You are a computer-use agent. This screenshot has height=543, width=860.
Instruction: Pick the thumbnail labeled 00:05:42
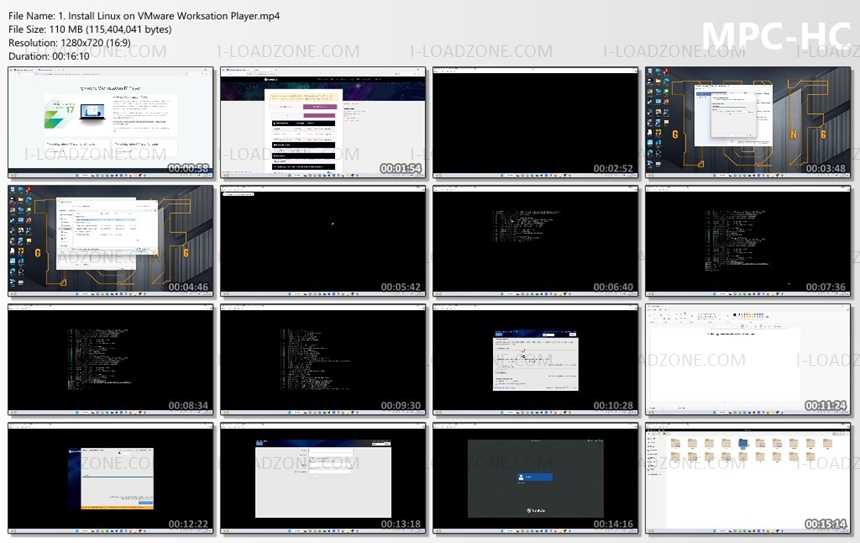[323, 241]
